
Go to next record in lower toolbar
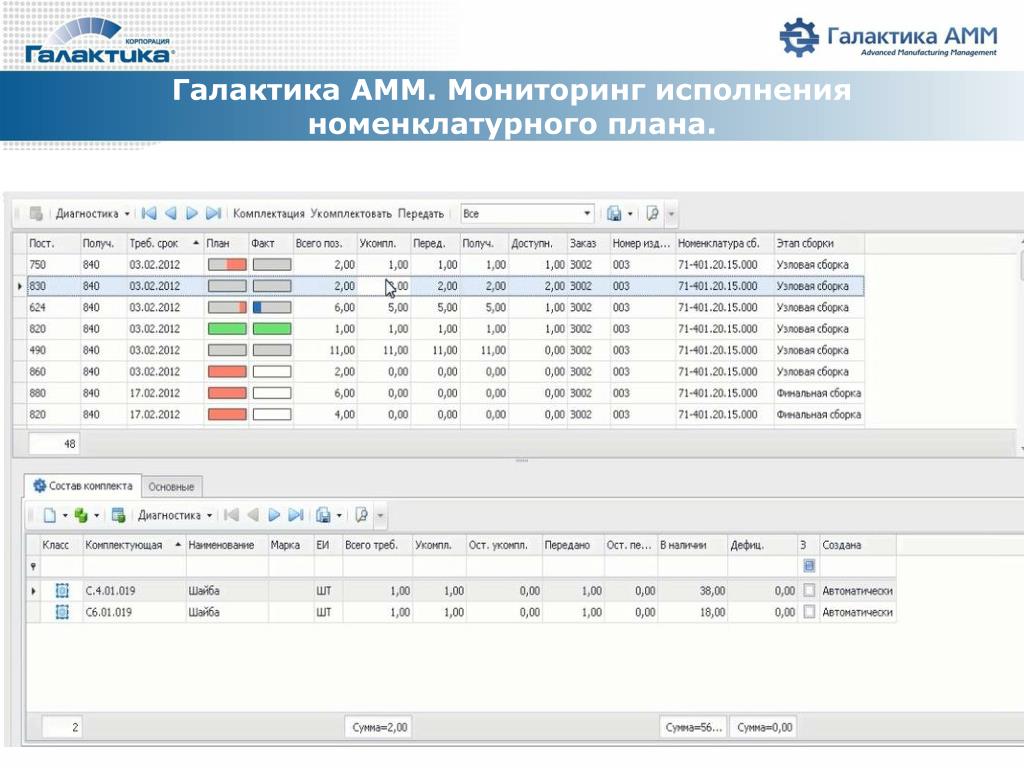point(274,515)
